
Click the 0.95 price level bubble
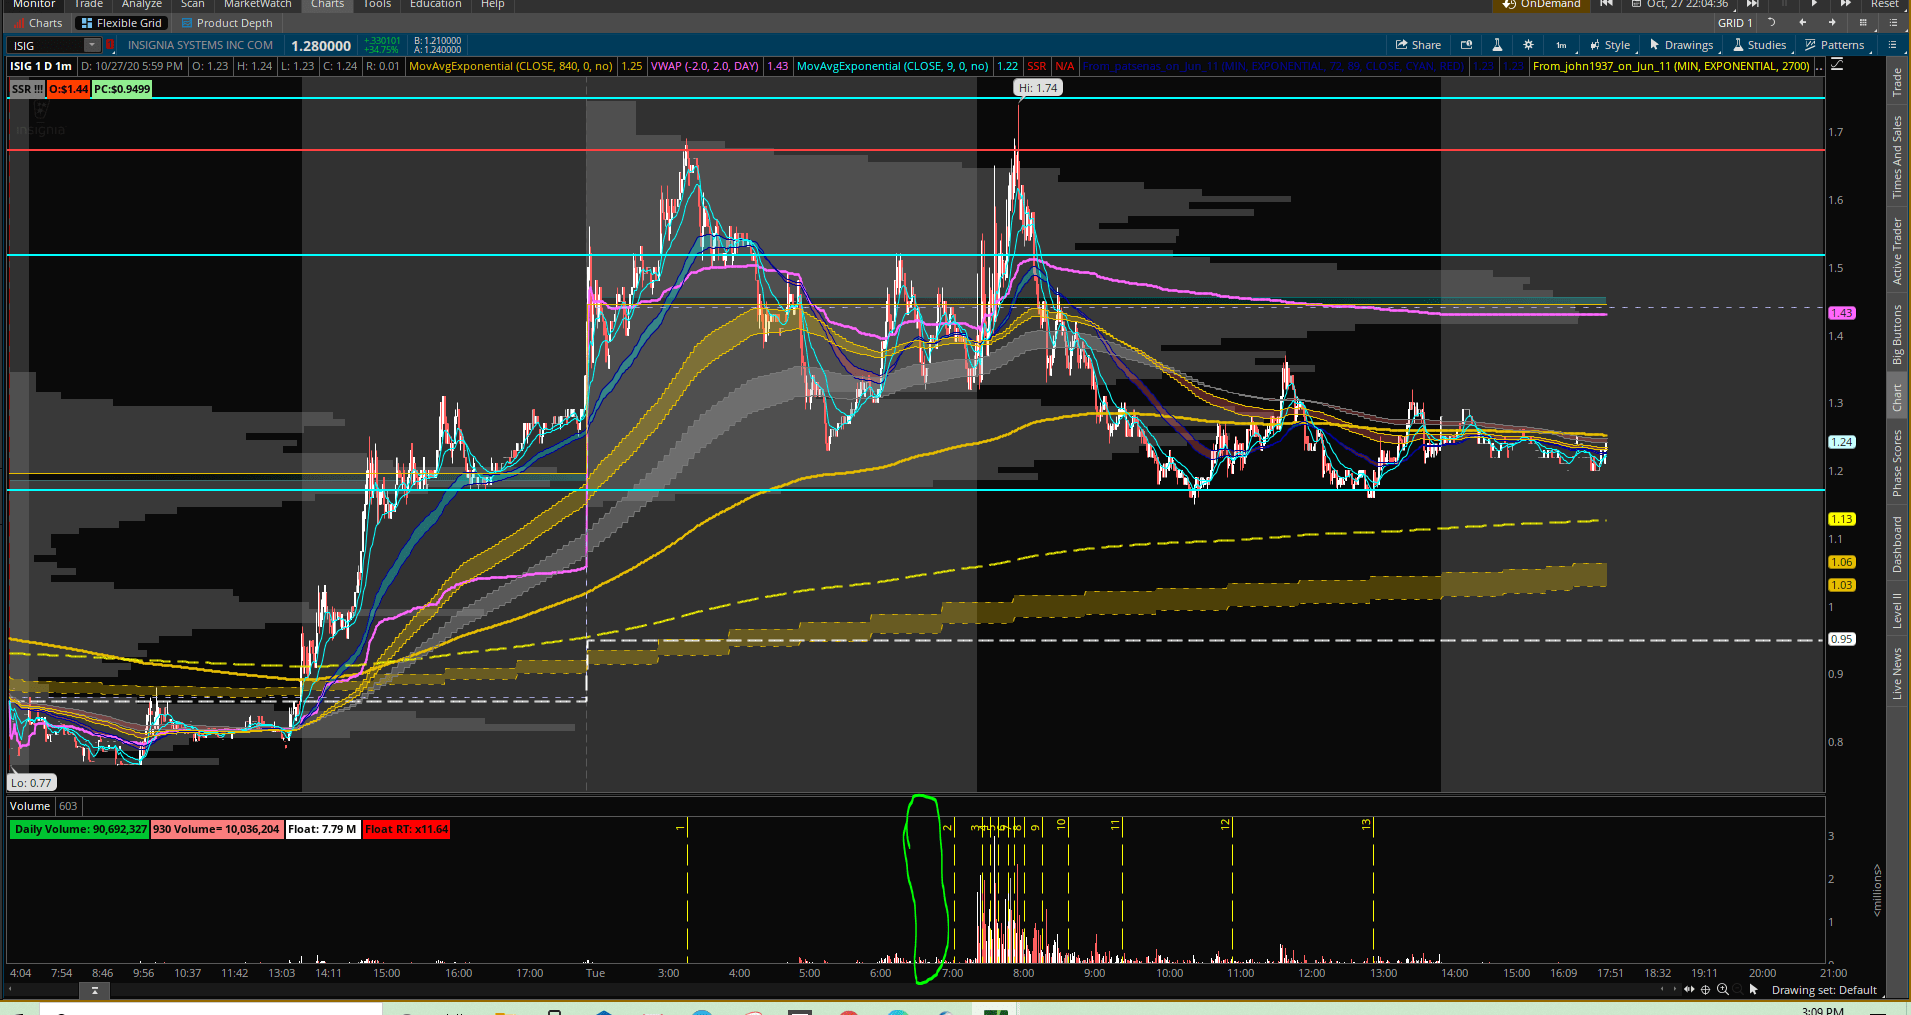tap(1842, 639)
